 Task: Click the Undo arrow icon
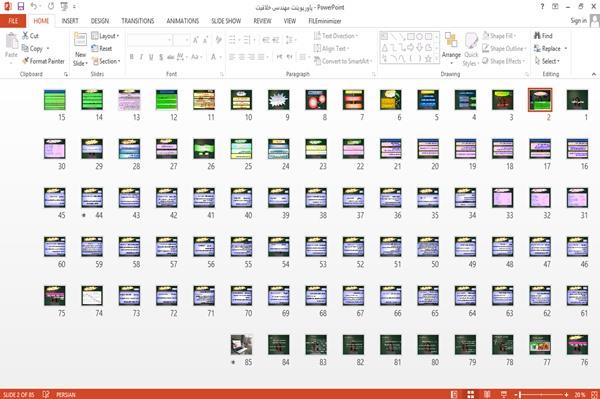pos(34,7)
